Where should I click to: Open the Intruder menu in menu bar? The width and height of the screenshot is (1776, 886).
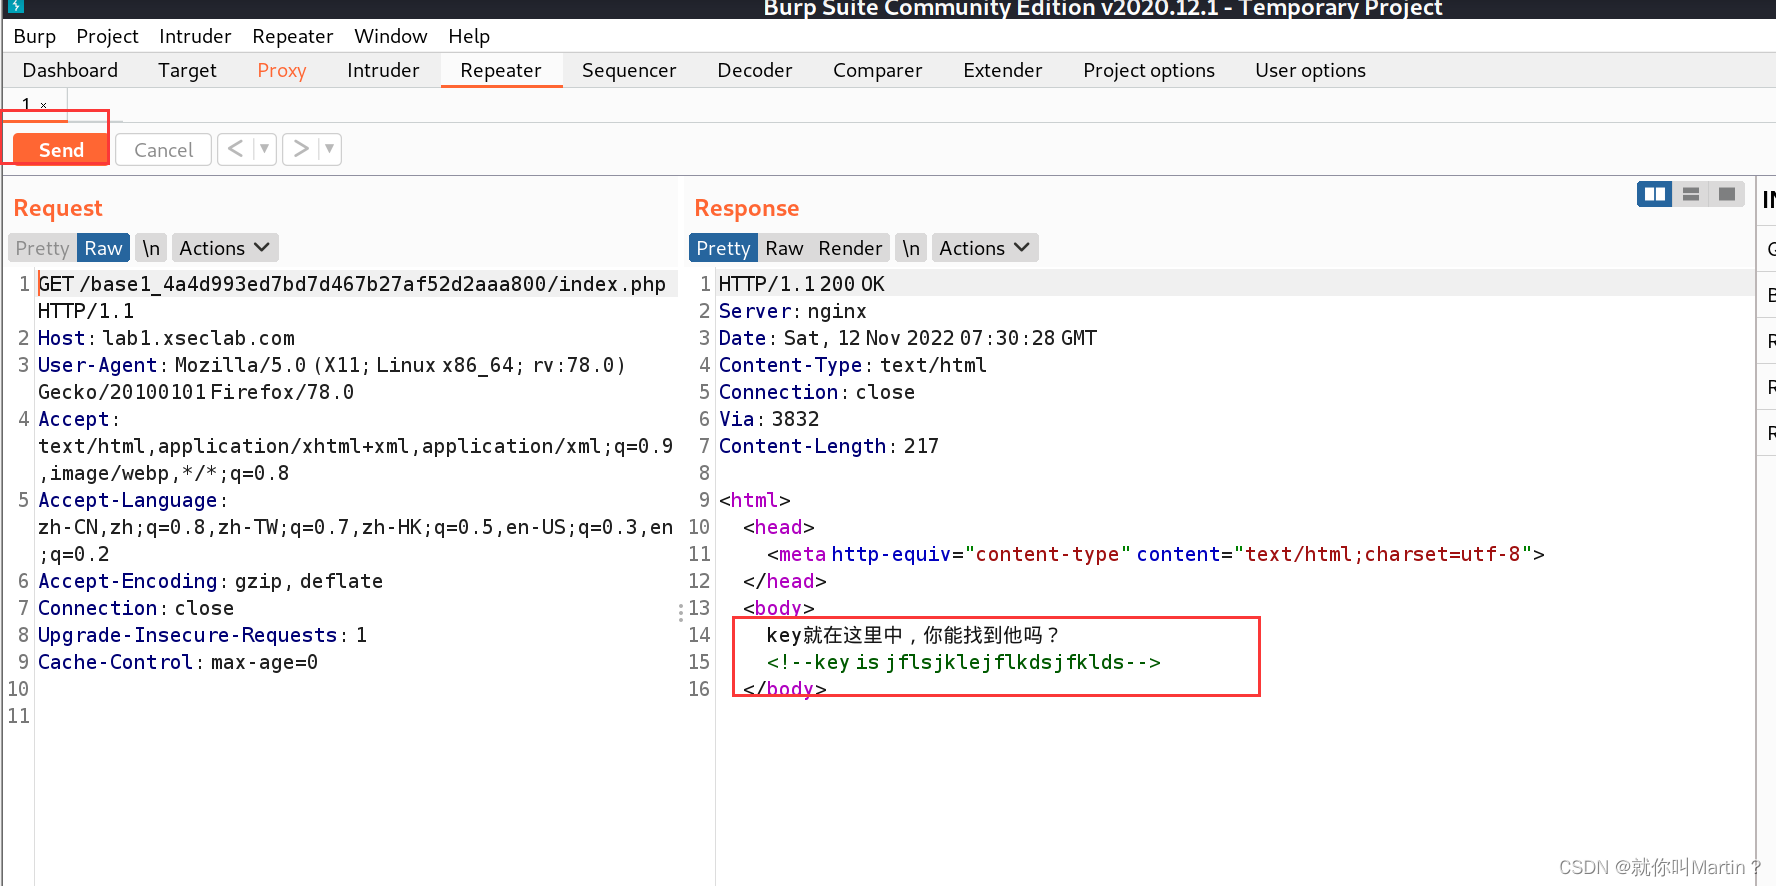(195, 36)
